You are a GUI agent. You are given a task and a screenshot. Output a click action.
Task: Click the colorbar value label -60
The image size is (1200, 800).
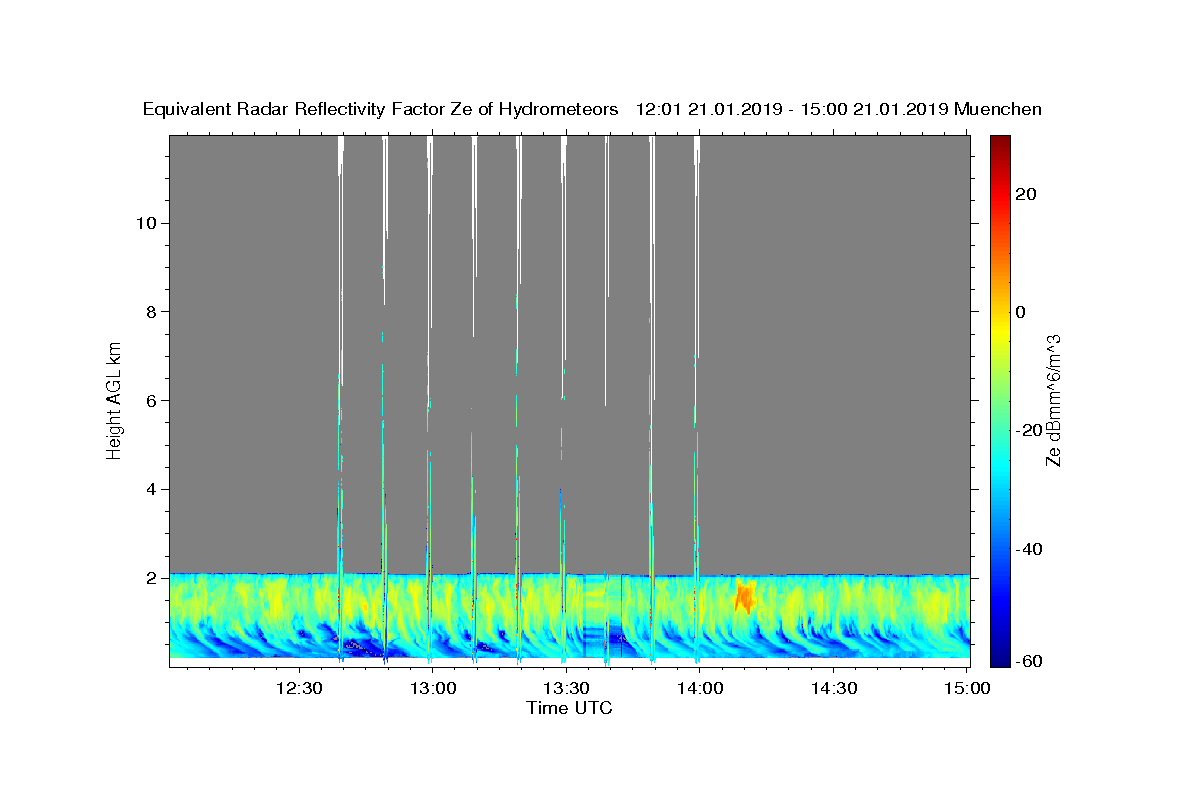tap(1029, 661)
